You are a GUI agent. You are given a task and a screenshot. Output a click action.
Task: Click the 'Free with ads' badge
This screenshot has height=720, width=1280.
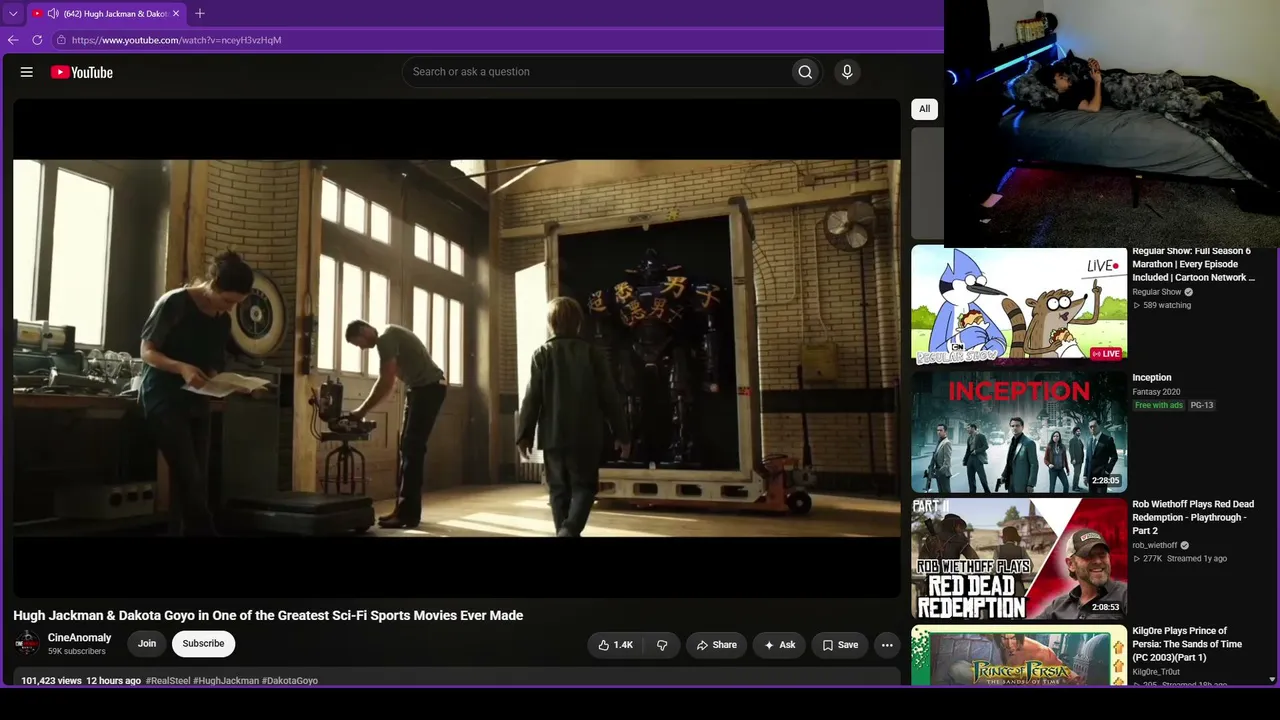point(1159,405)
